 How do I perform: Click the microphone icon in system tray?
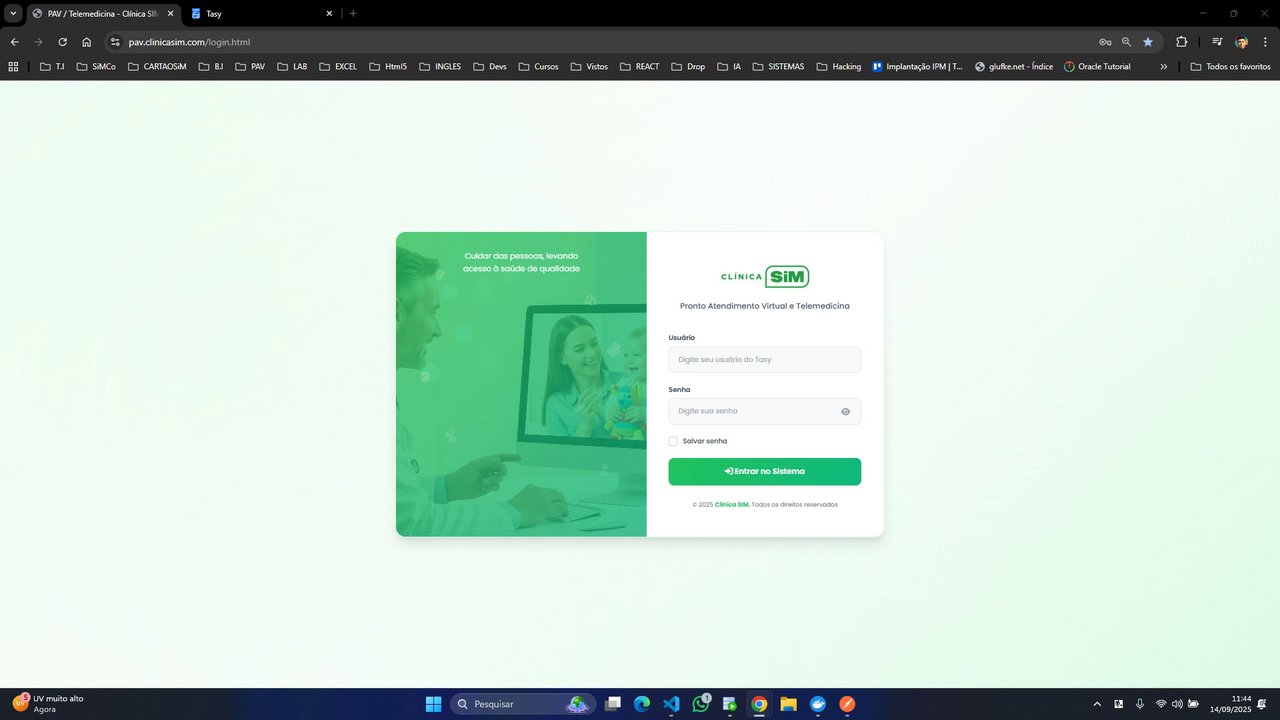click(1139, 704)
